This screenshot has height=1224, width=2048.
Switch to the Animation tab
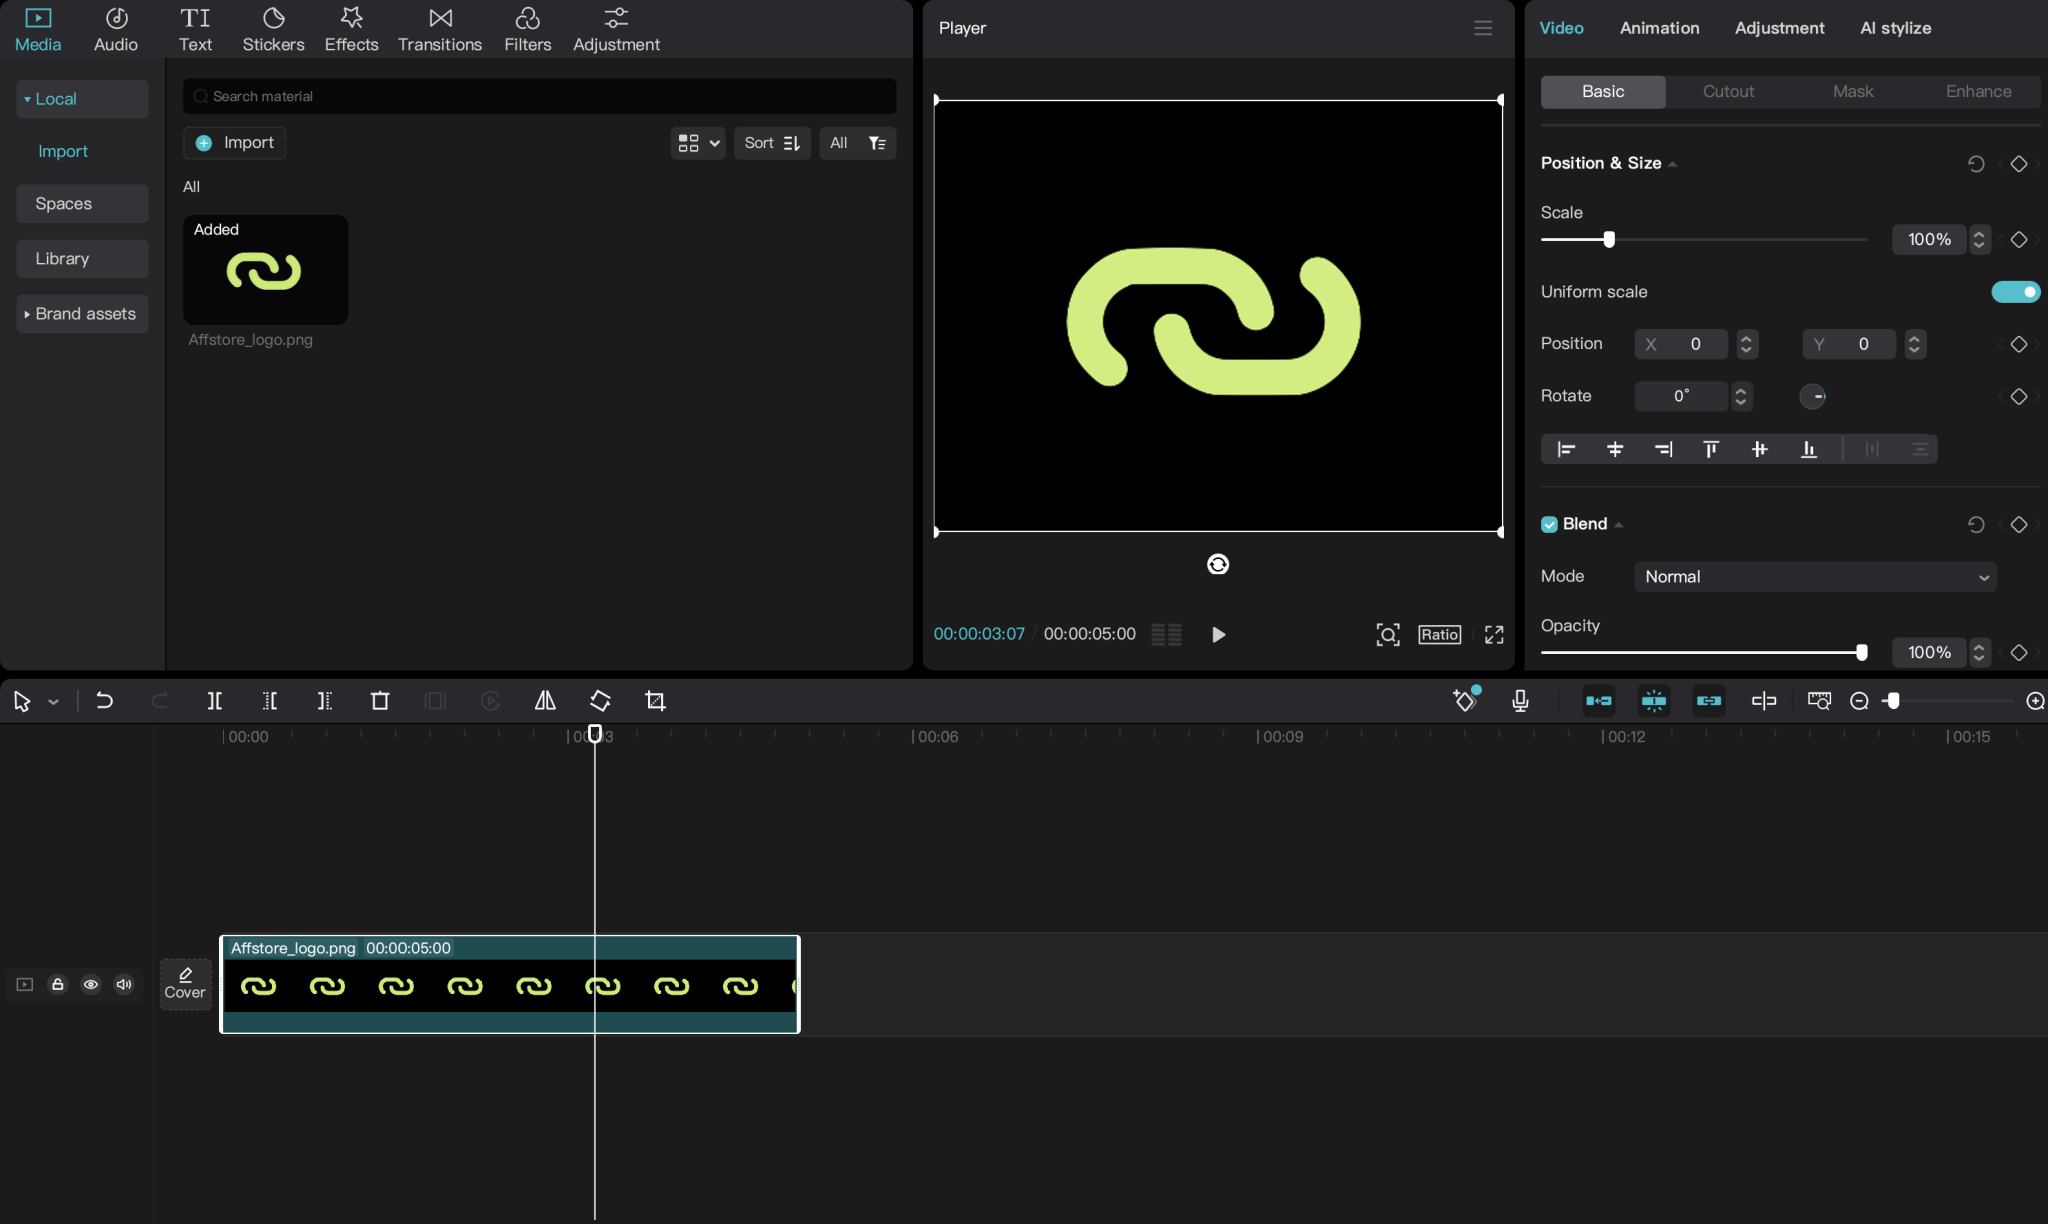tap(1660, 28)
